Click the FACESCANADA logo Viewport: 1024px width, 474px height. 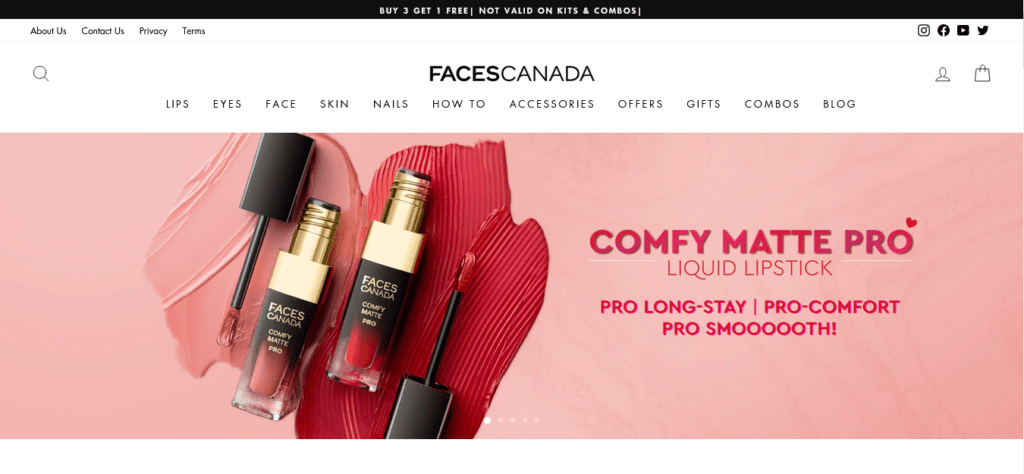[x=511, y=74]
